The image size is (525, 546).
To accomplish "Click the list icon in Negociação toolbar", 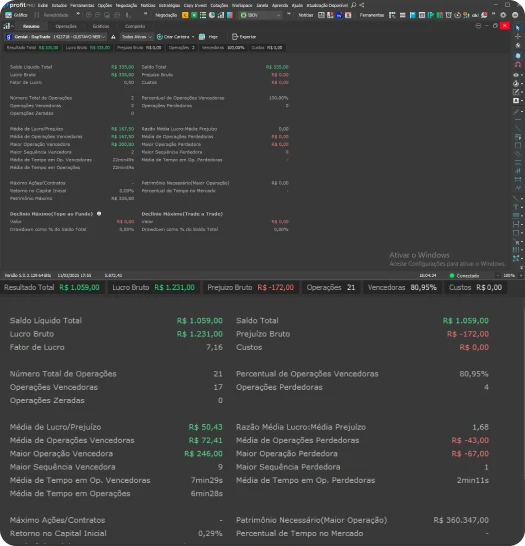I will pyautogui.click(x=203, y=15).
